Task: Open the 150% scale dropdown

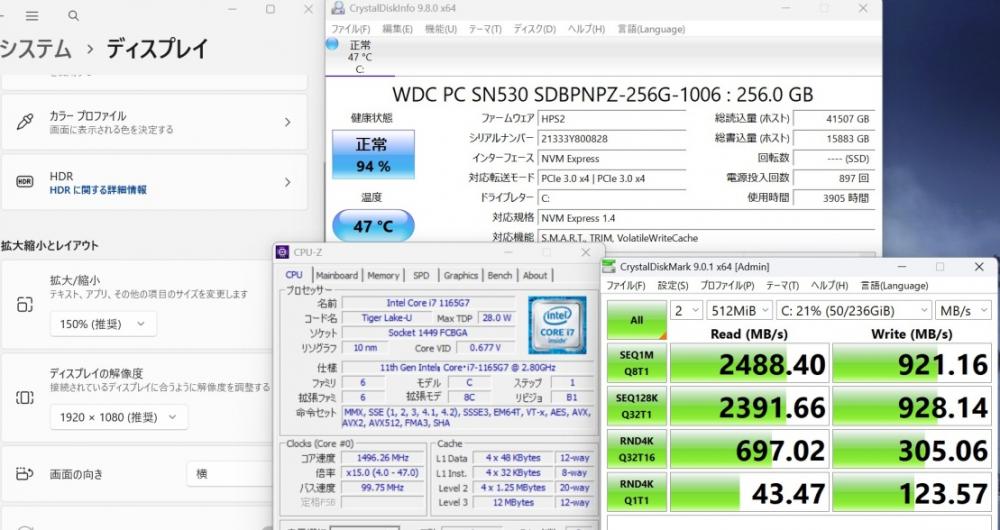Action: tap(103, 324)
